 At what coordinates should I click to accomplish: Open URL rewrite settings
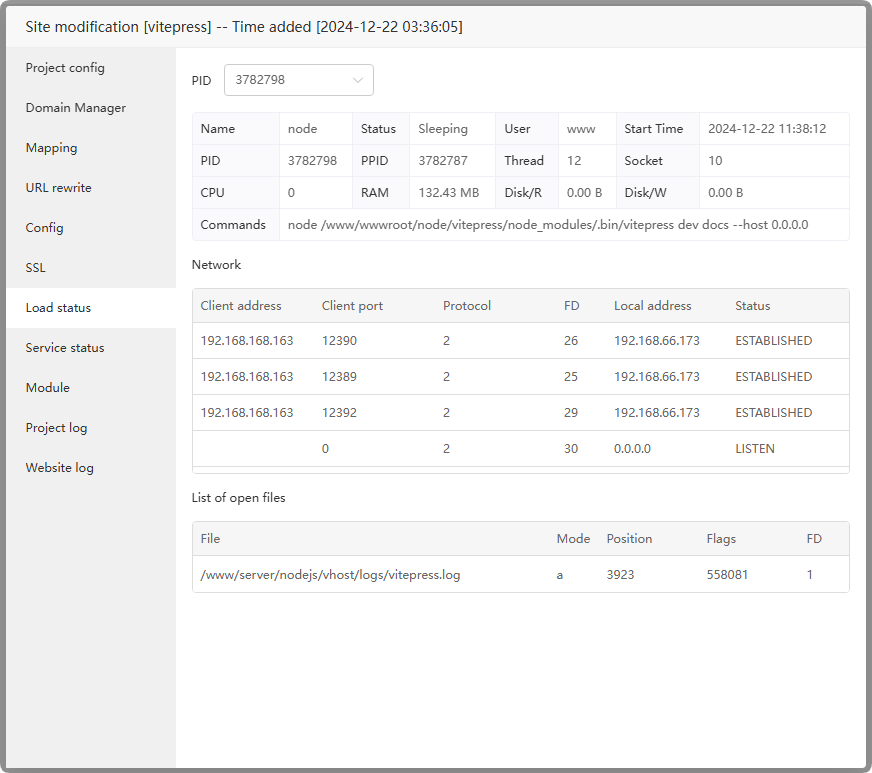coord(58,188)
